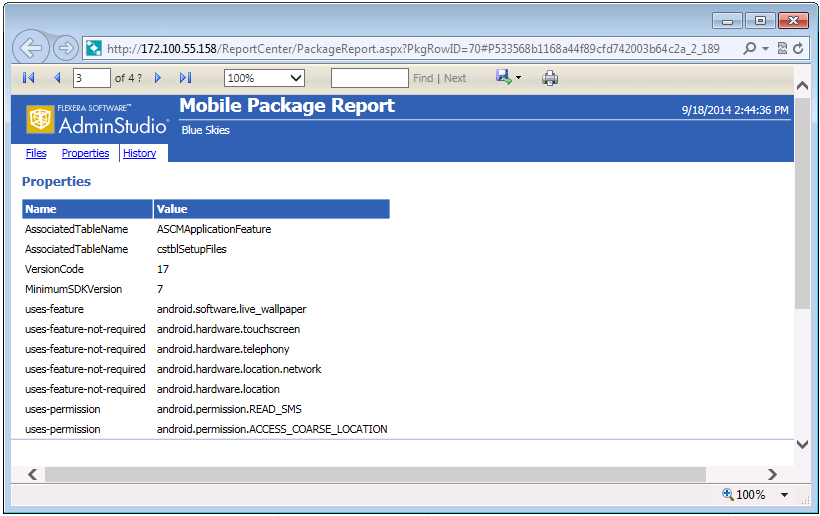The image size is (820, 516).
Task: Expand the address bar search dropdown
Action: pyautogui.click(x=766, y=48)
